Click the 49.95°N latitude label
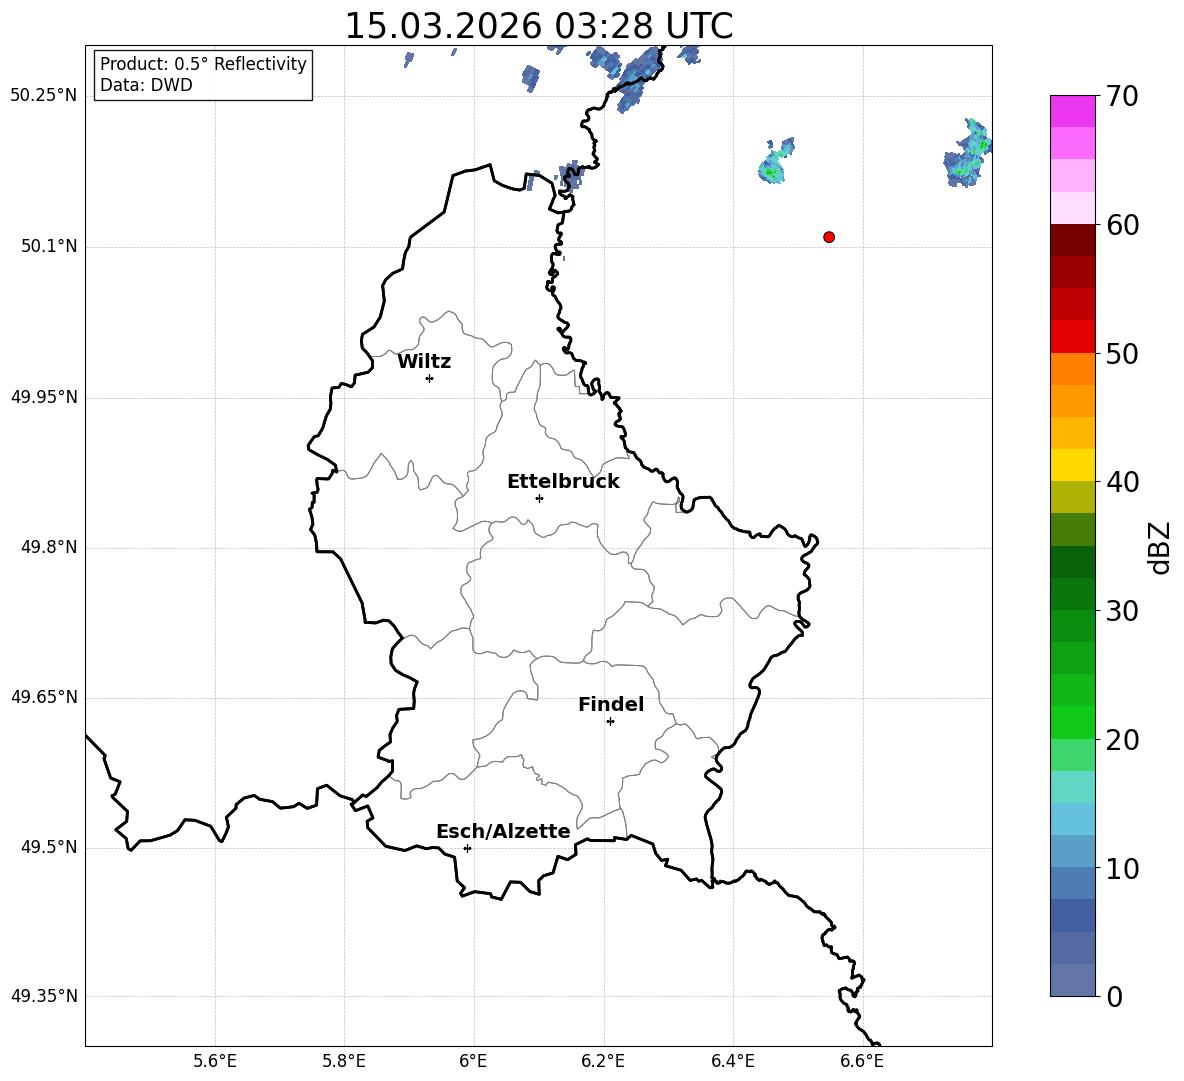The image size is (1184, 1081). tap(44, 396)
